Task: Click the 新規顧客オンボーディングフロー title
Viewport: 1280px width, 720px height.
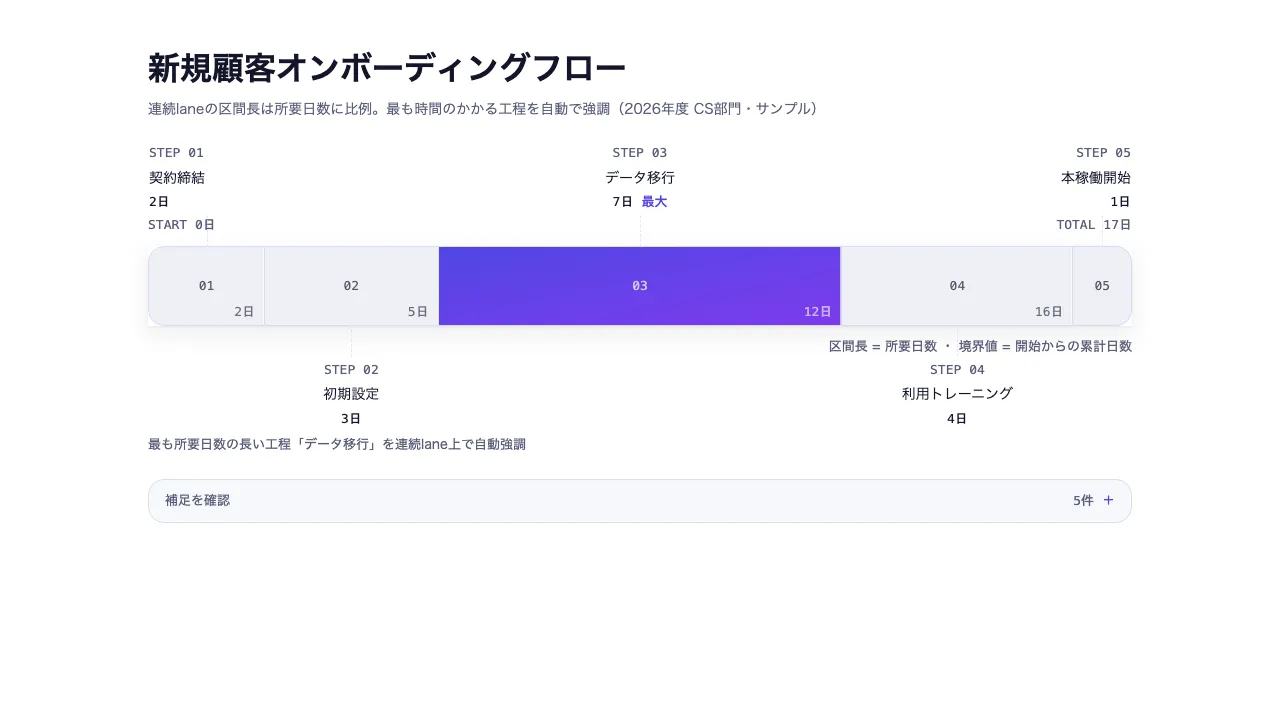Action: click(x=387, y=68)
